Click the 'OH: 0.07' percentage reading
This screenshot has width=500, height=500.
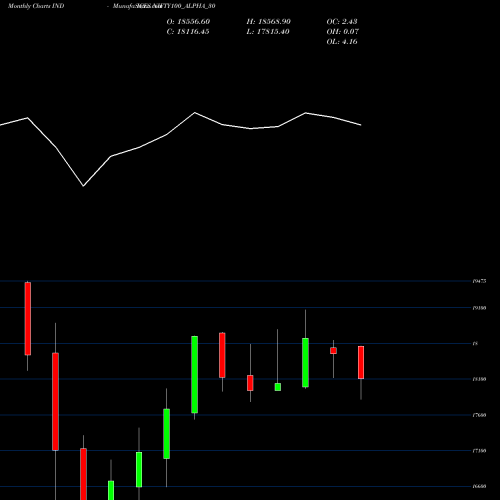pos(343,32)
